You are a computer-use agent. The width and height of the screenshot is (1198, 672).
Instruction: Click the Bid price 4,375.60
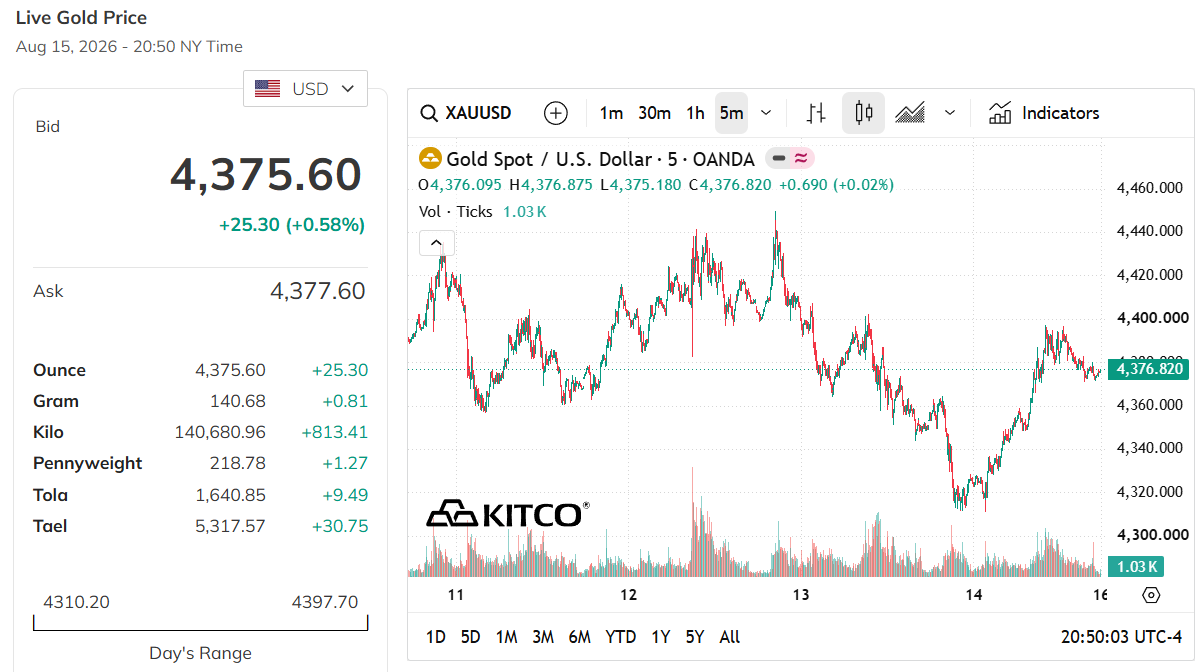click(265, 174)
